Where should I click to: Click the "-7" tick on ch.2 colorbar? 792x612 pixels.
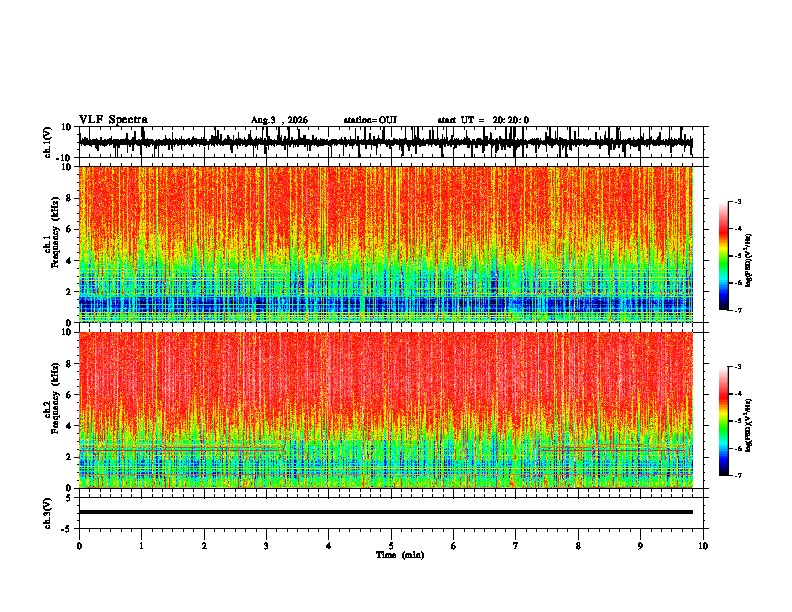coord(738,475)
